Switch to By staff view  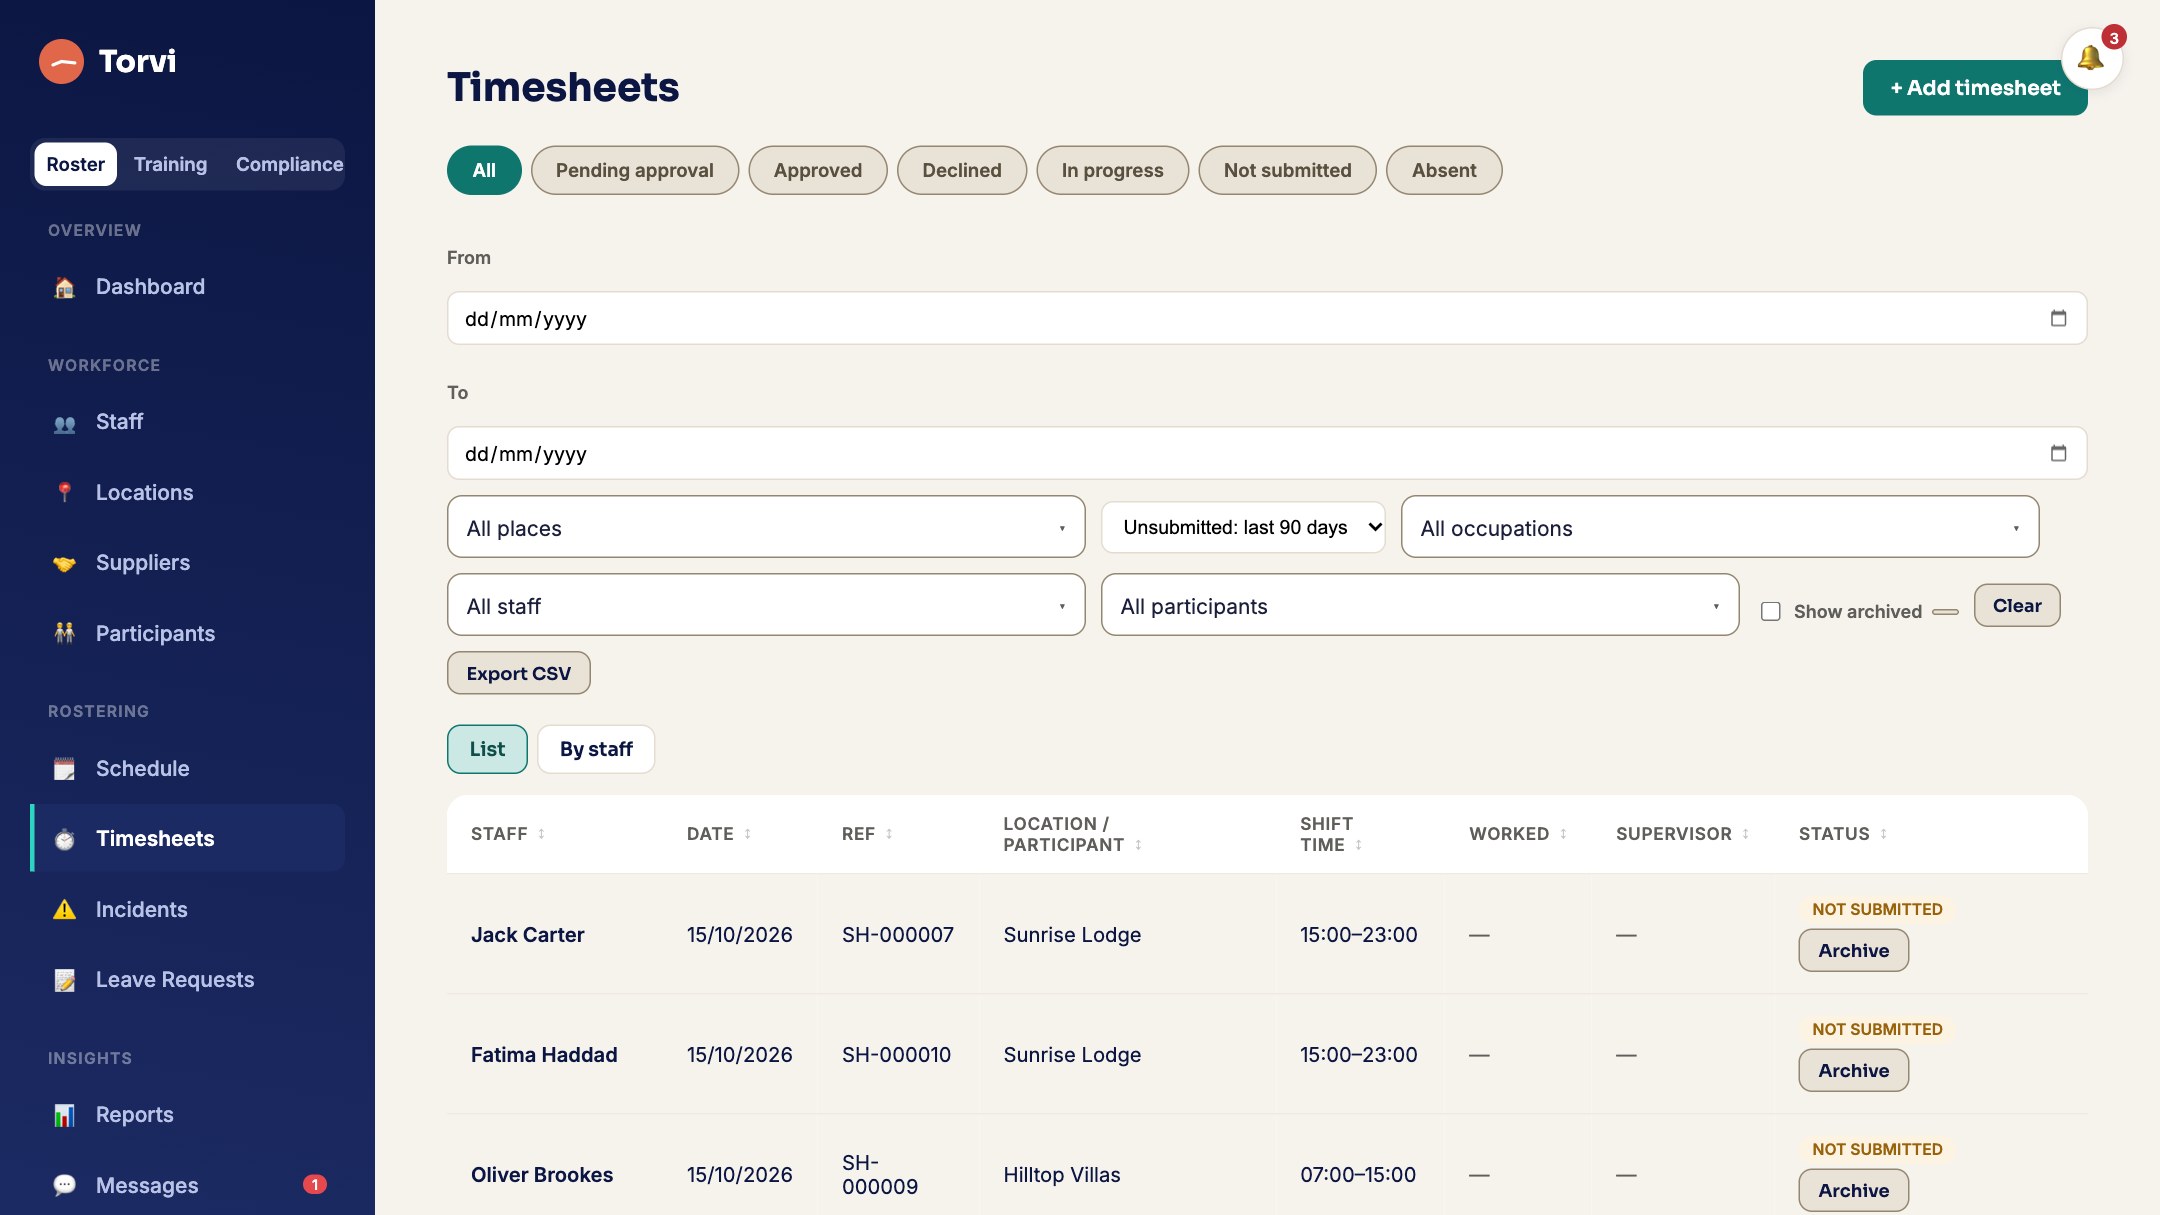coord(596,749)
